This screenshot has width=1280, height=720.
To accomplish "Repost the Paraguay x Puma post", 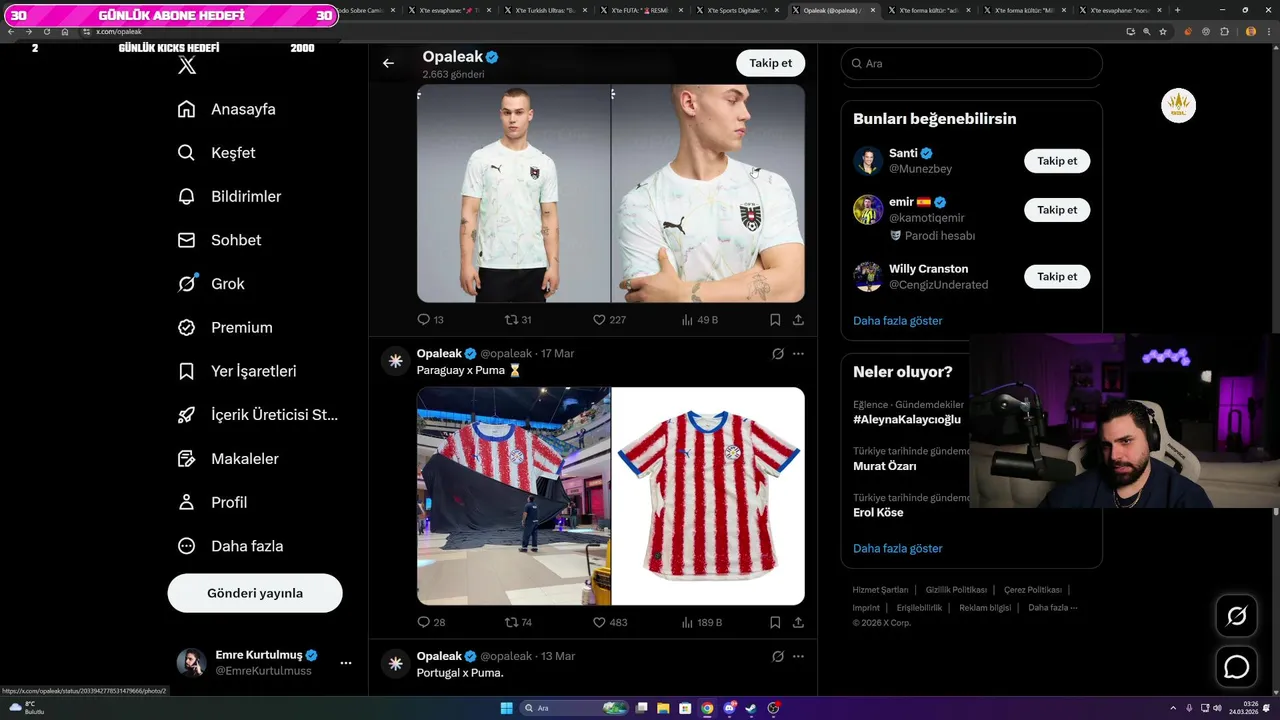I will 518,622.
